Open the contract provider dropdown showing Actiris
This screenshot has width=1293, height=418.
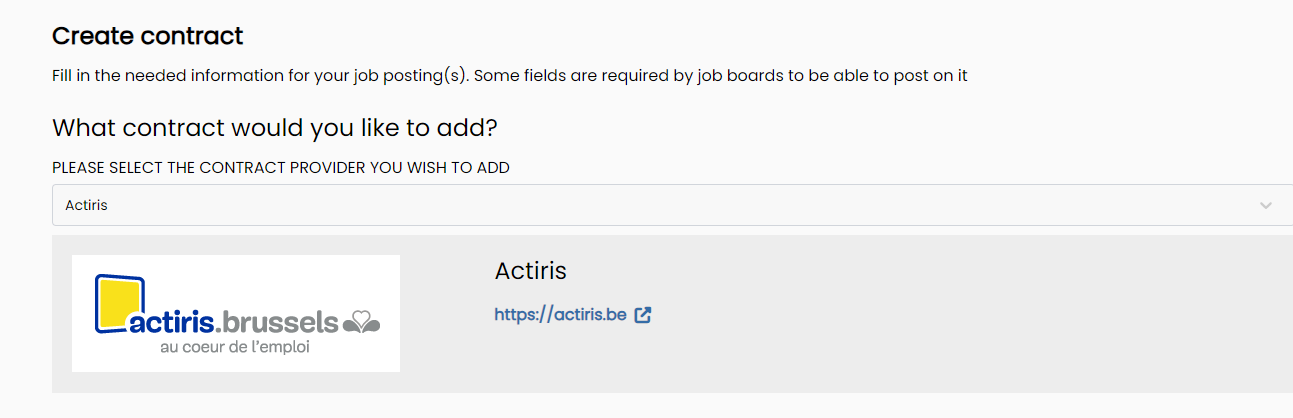point(672,205)
